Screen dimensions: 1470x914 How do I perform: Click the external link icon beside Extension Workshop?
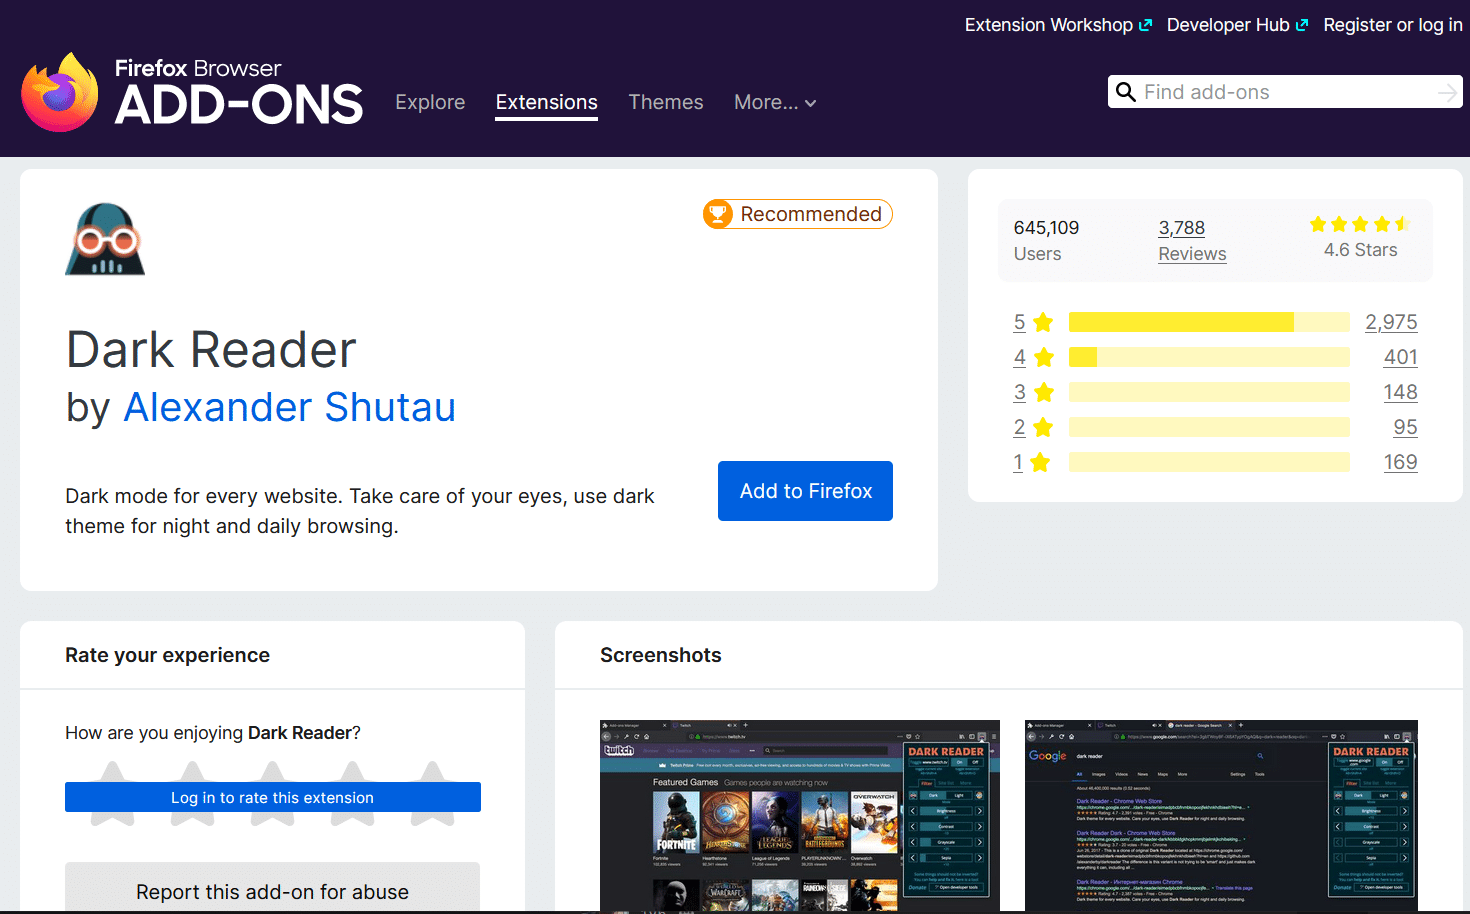pos(1146,24)
